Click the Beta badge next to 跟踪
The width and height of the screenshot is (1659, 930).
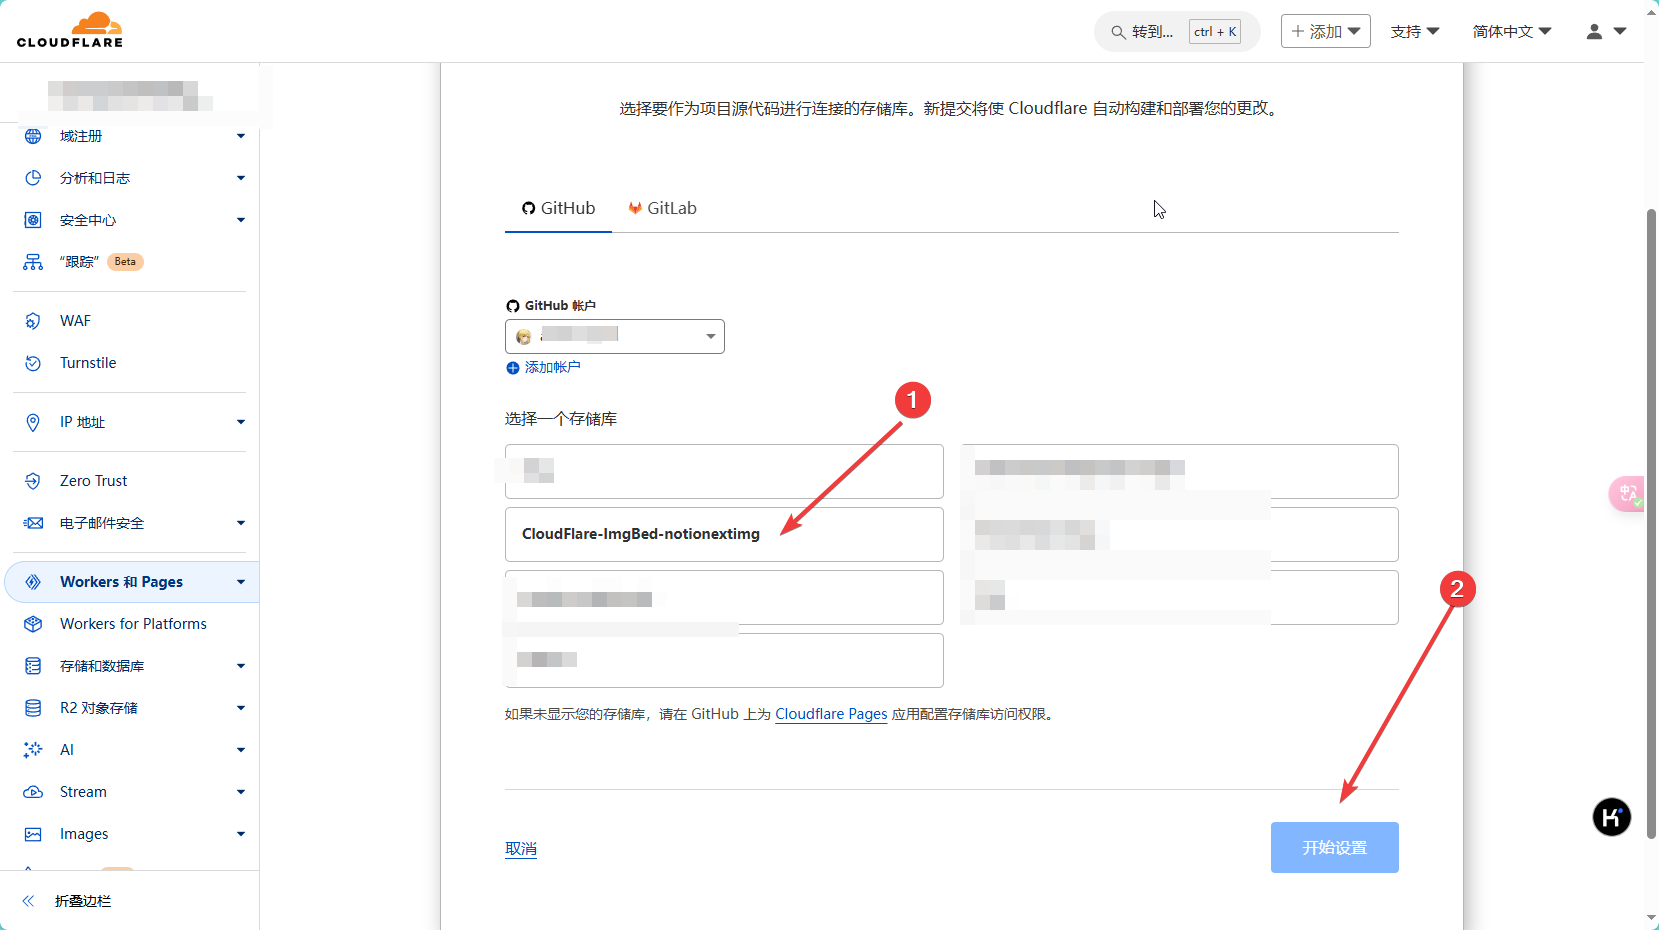point(125,262)
